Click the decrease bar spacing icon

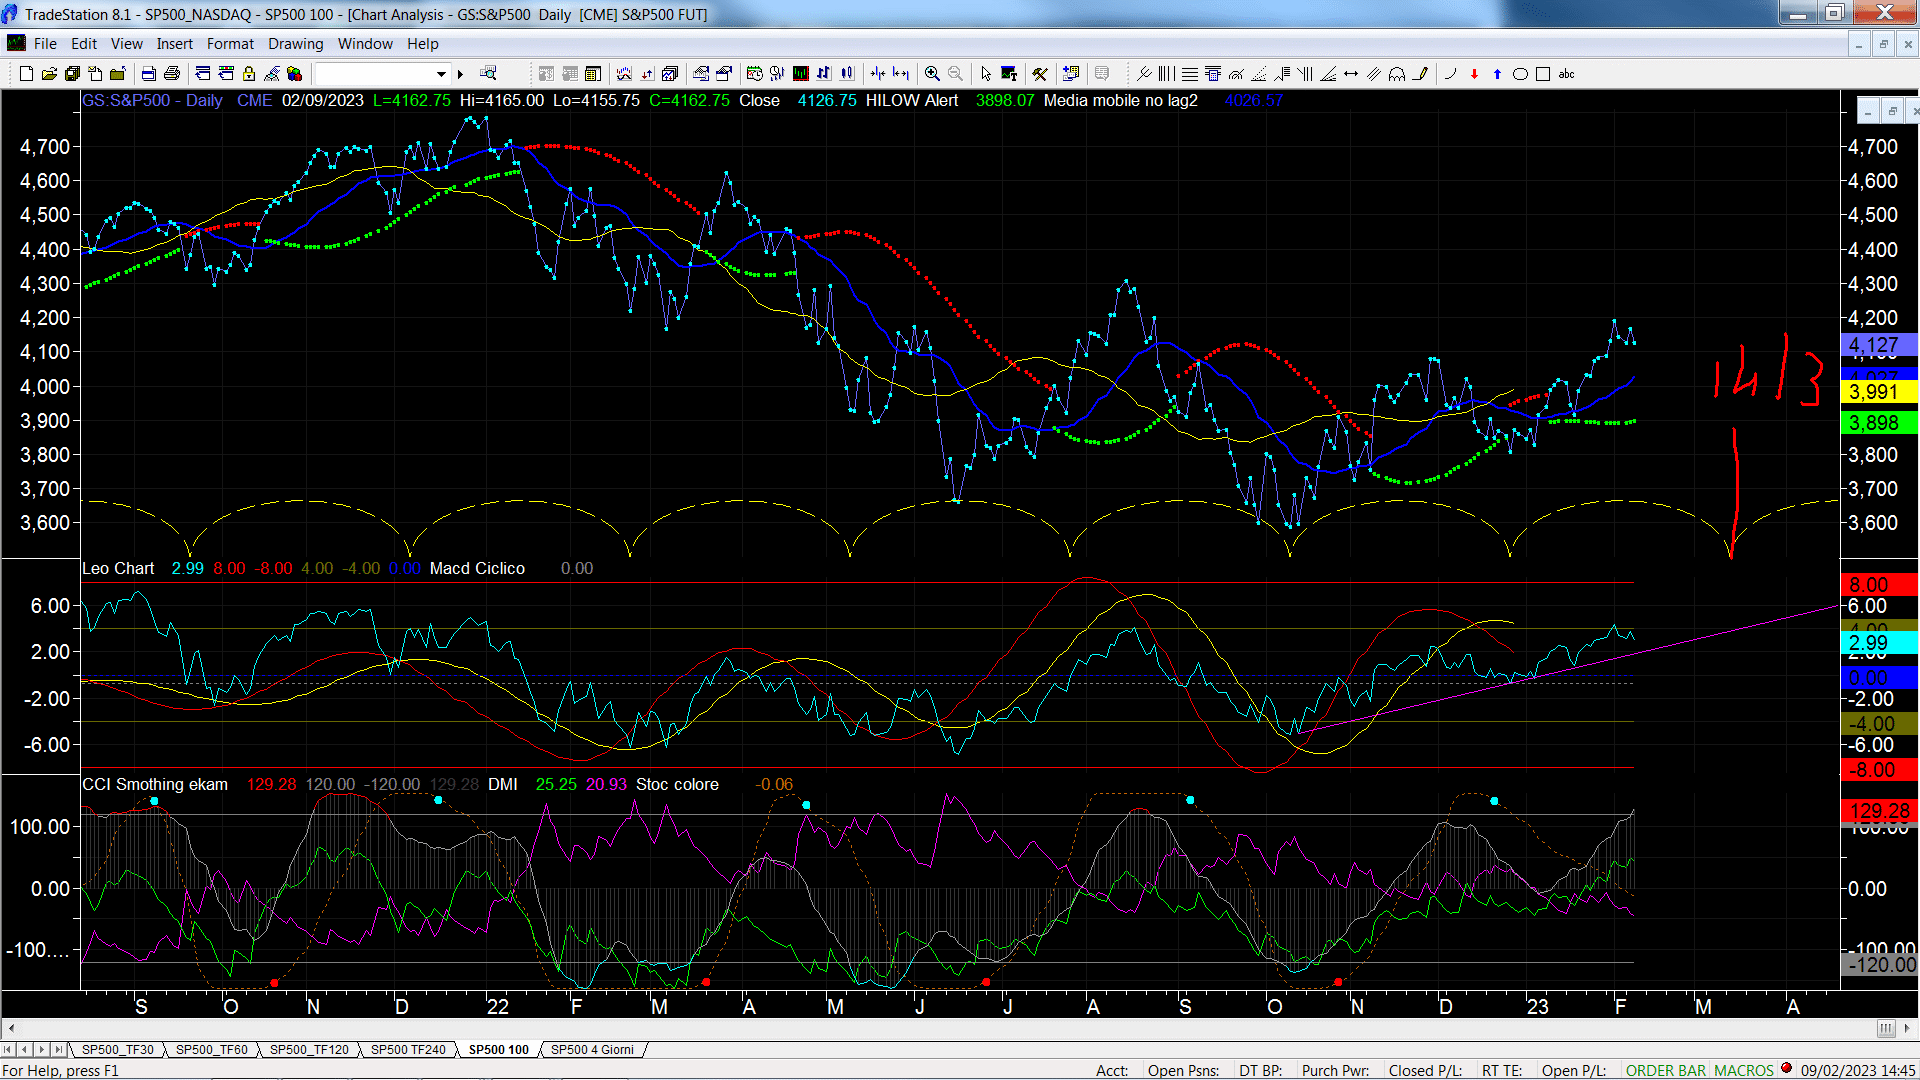878,74
